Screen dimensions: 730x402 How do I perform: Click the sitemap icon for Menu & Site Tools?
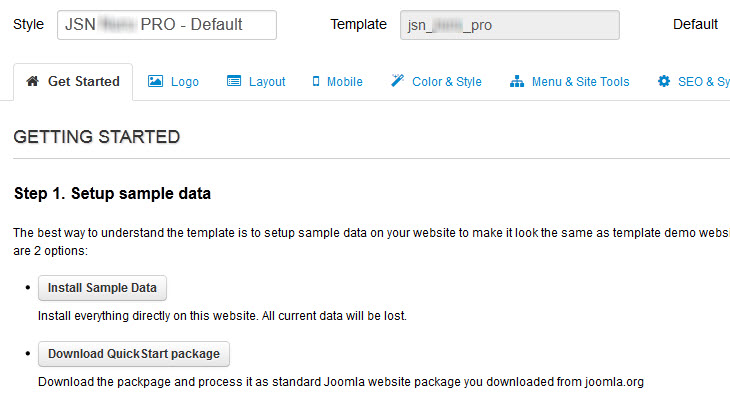[517, 82]
